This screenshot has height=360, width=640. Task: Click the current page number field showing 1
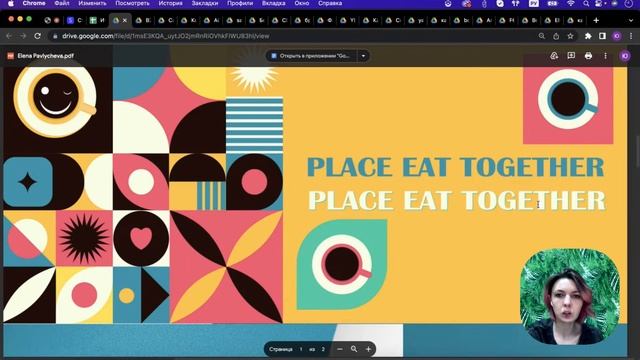pyautogui.click(x=301, y=349)
